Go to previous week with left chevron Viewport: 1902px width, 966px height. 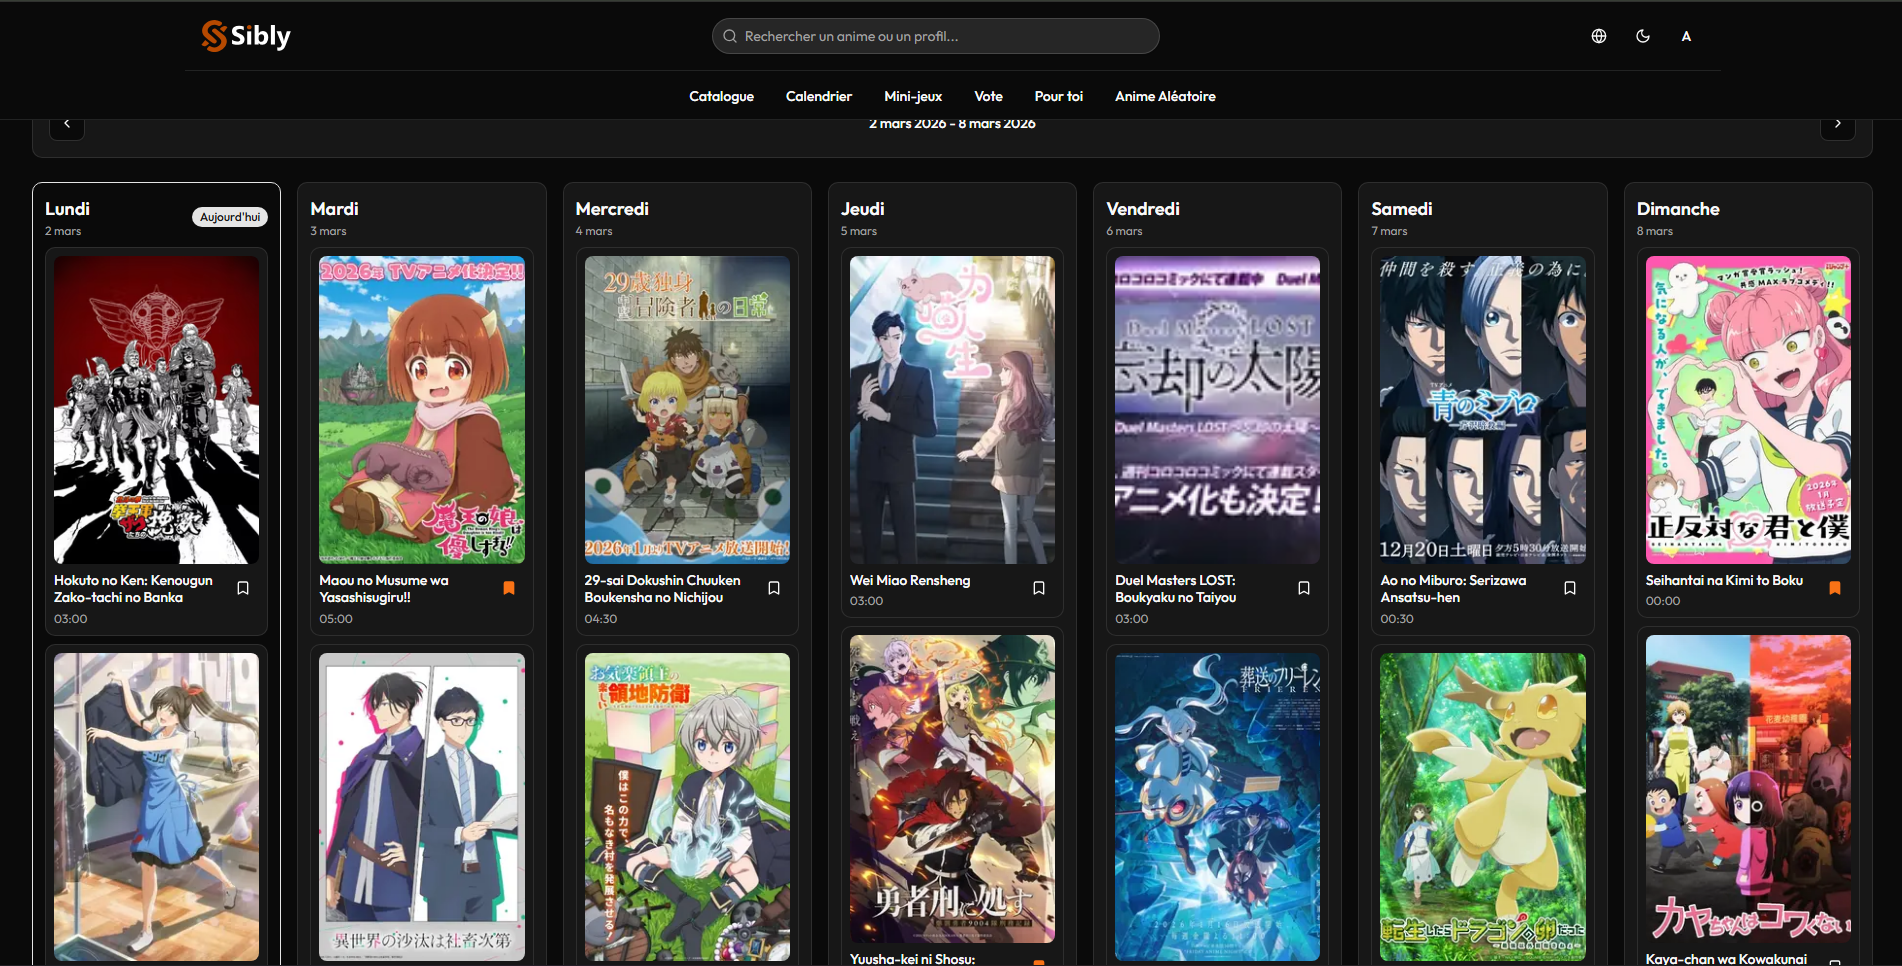point(67,125)
